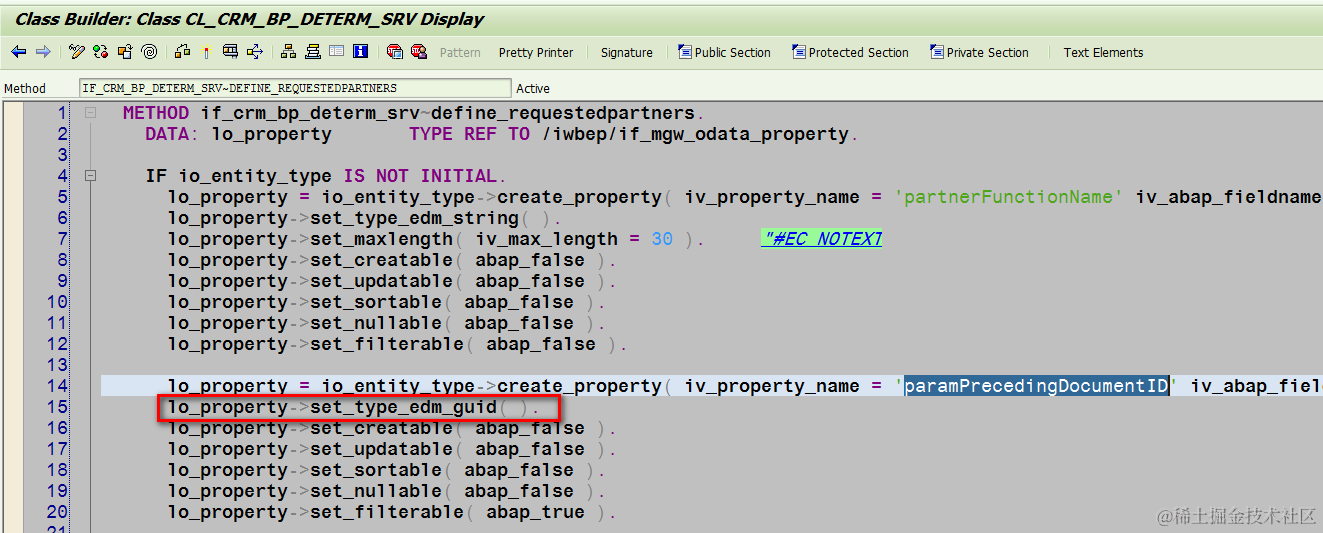Click /iwbep/if_mgw_odata_property type on line 2
The image size is (1323, 533).
pos(695,134)
